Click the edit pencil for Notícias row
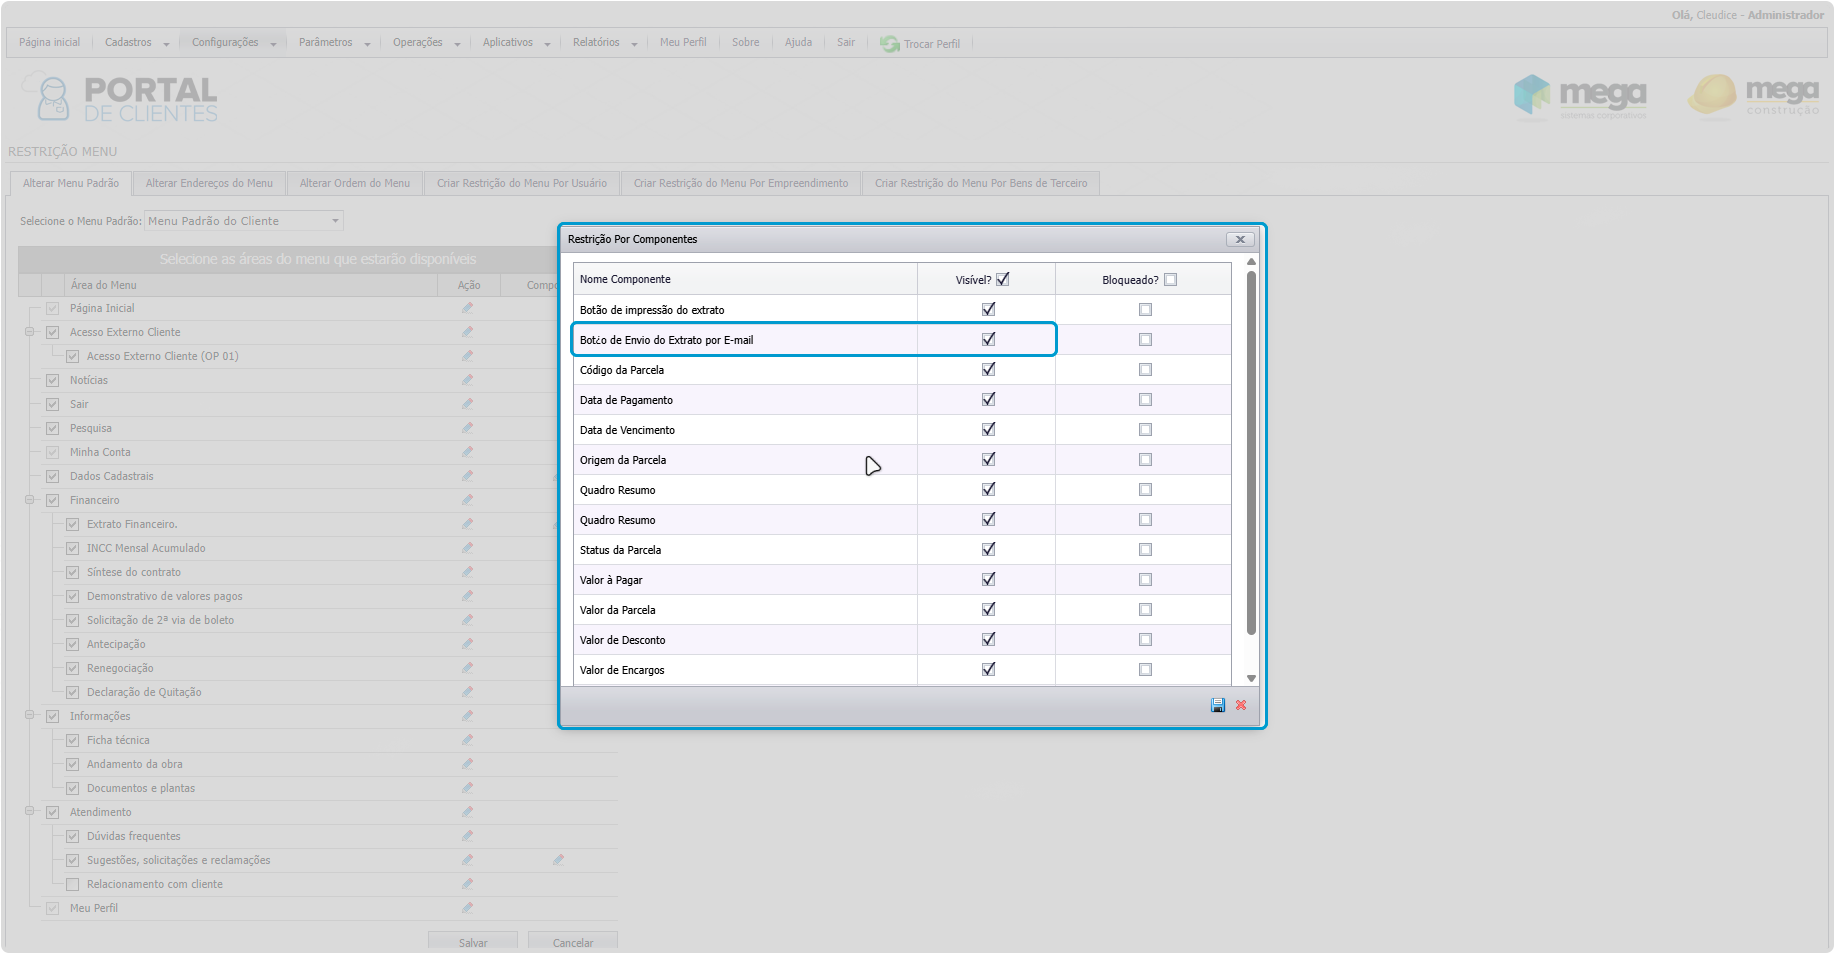Viewport: 1836px width, 954px height. point(467,380)
